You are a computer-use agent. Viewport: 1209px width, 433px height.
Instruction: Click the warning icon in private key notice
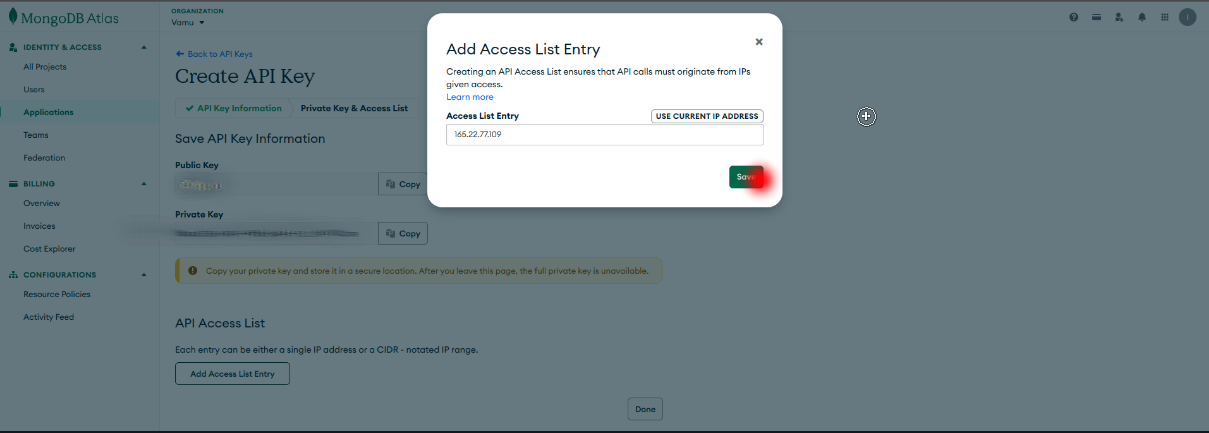(x=192, y=270)
